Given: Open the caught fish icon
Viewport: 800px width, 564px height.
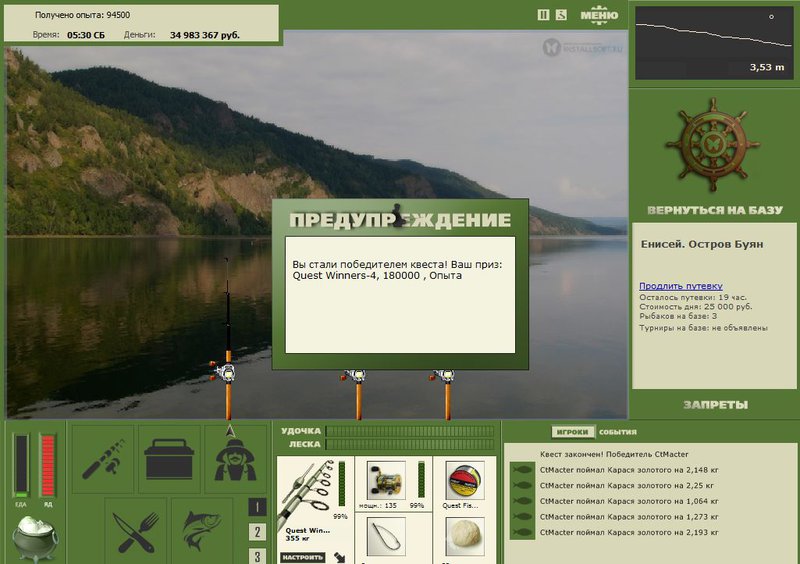Looking at the screenshot, I should coord(202,532).
